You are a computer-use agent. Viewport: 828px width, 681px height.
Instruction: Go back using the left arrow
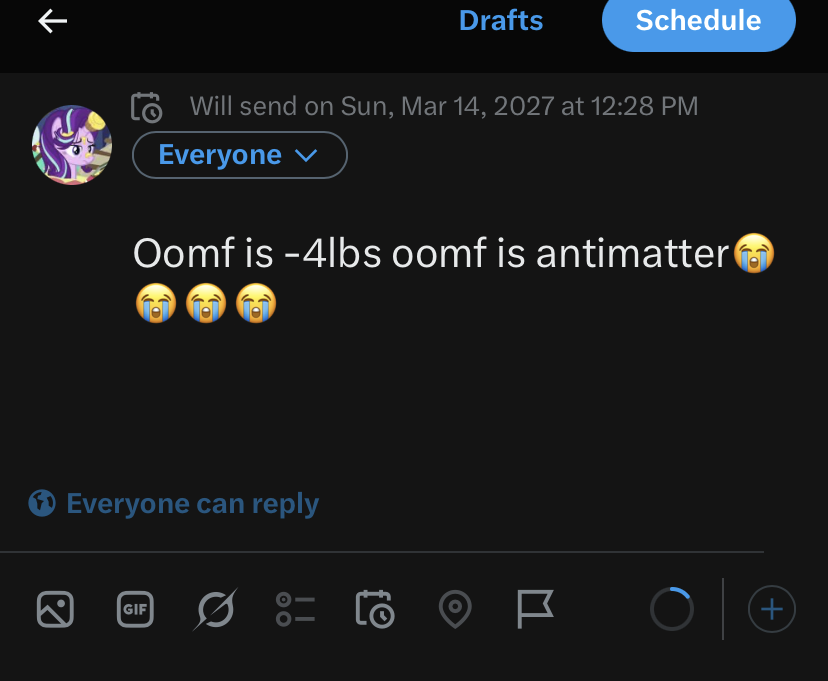[52, 21]
